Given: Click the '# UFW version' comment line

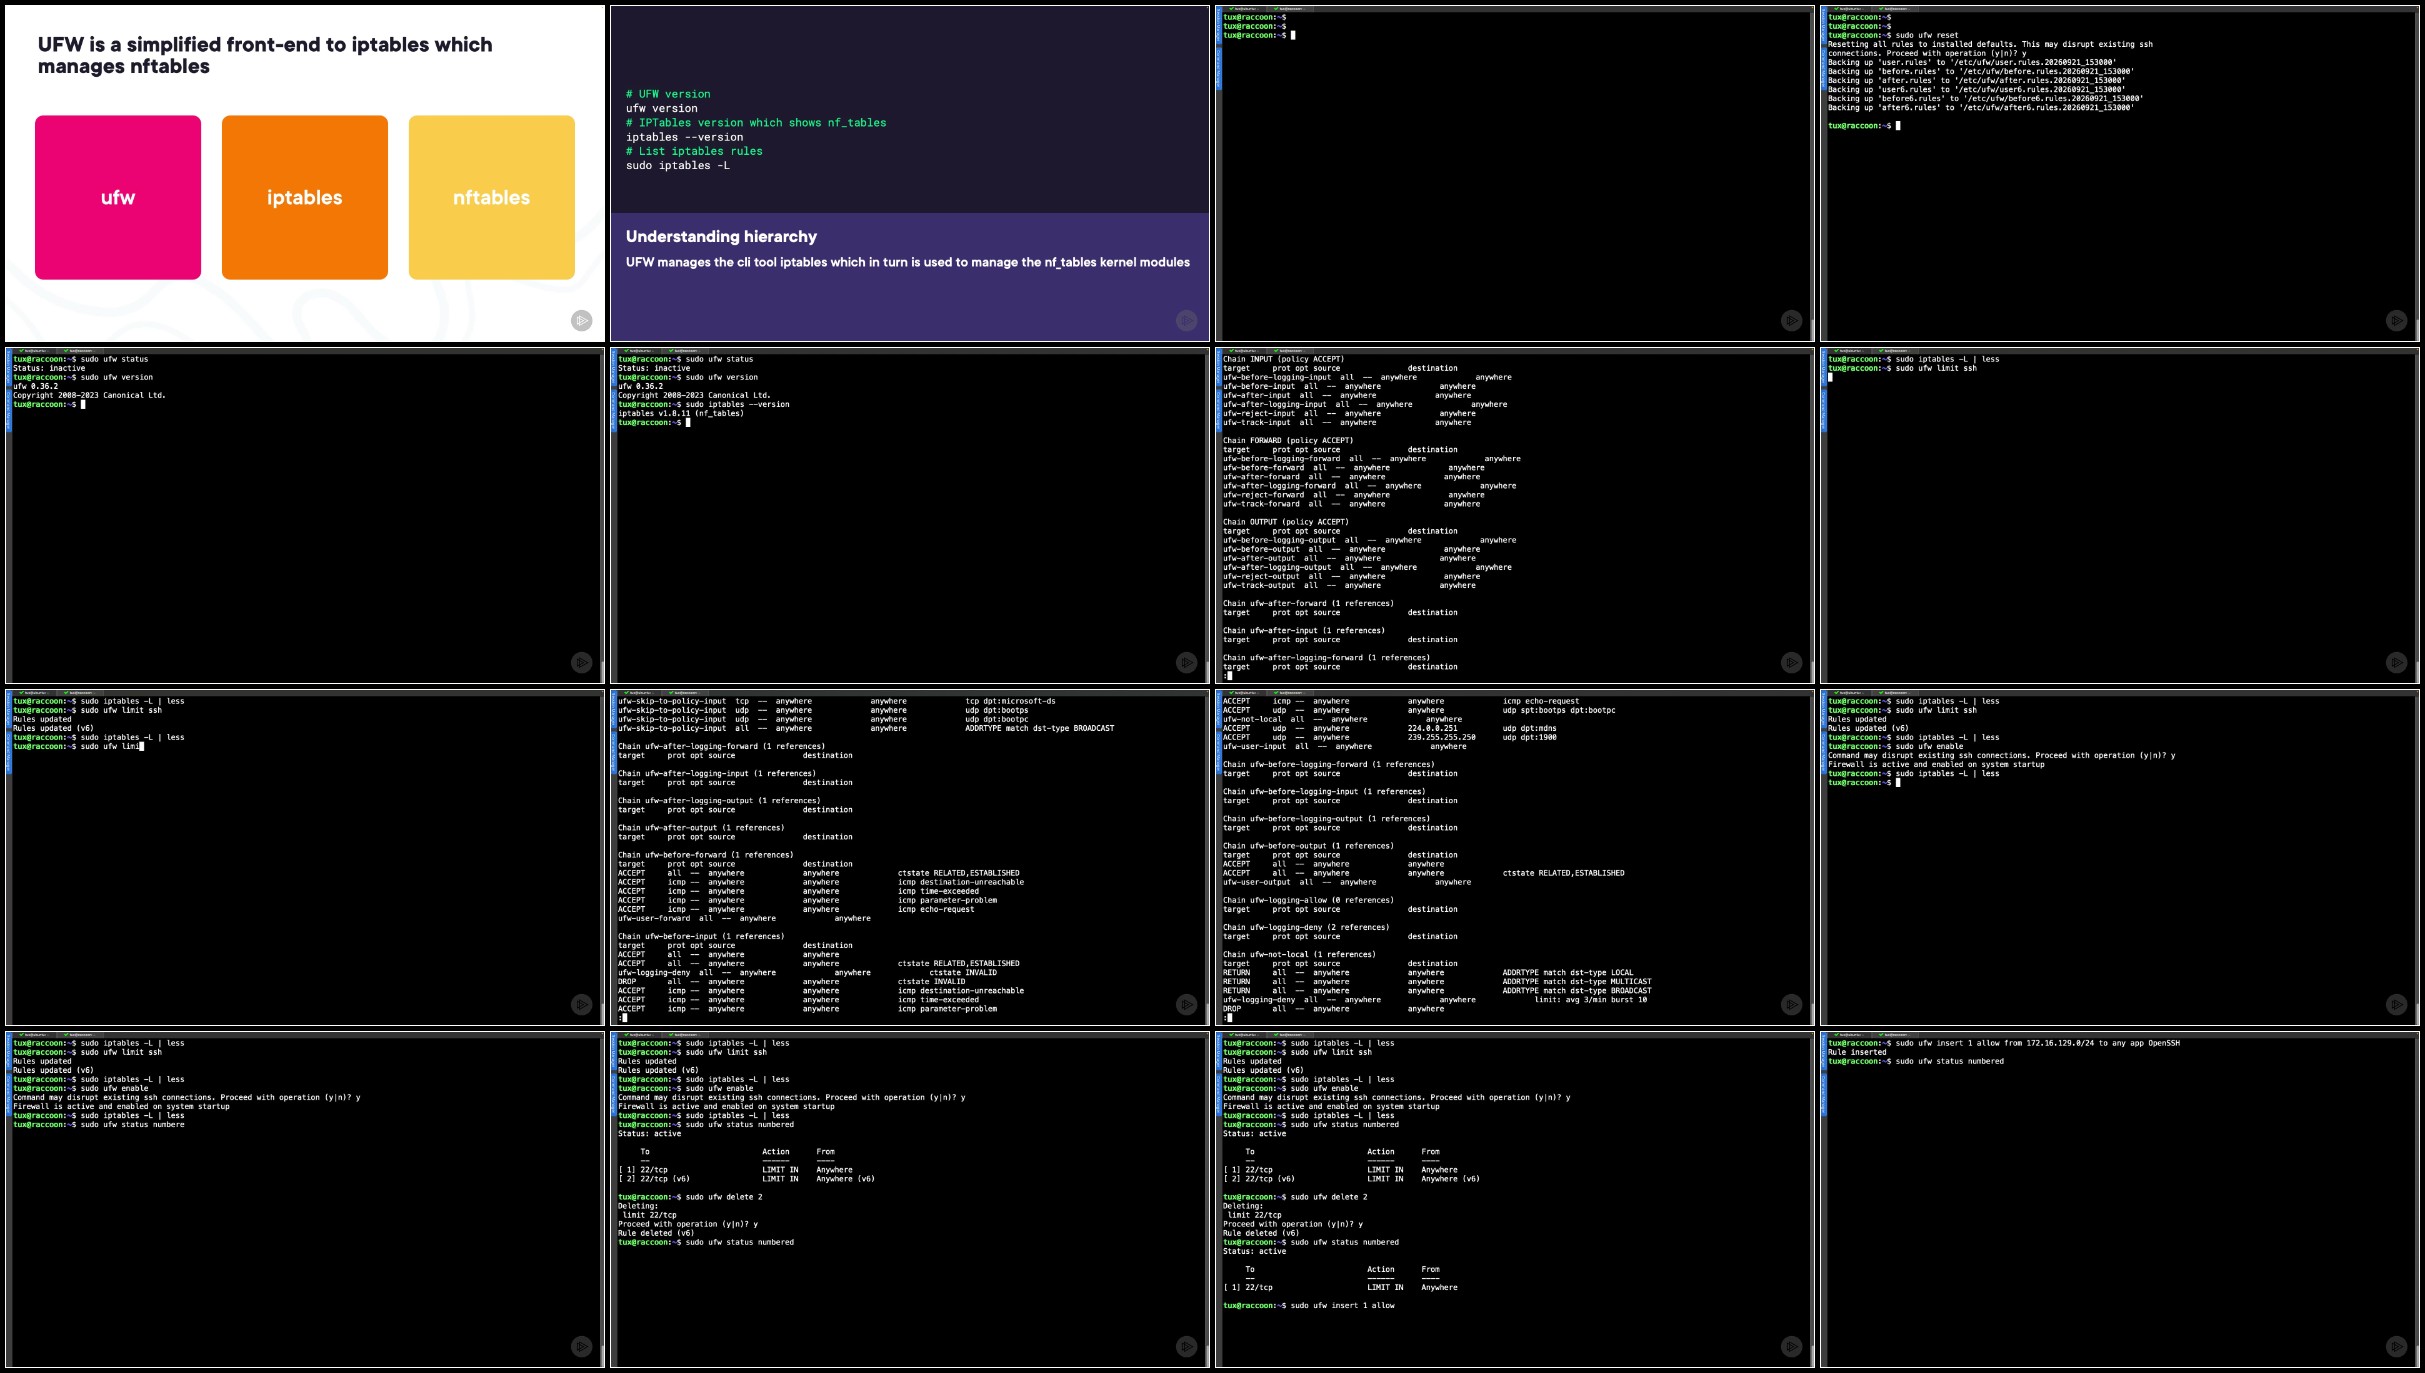Looking at the screenshot, I should (668, 94).
